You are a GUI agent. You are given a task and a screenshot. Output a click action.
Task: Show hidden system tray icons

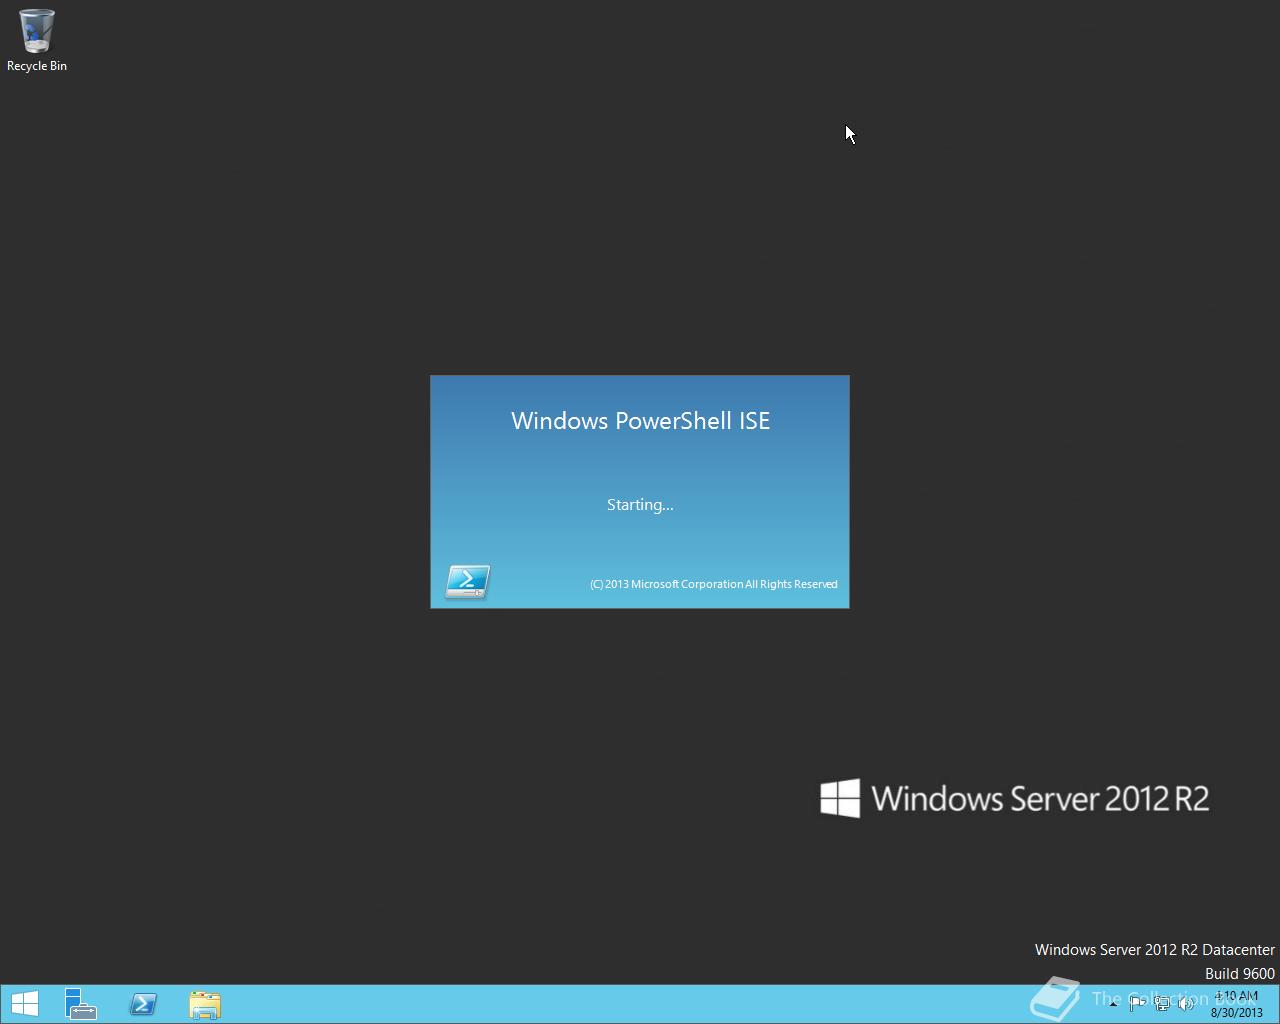1113,1004
